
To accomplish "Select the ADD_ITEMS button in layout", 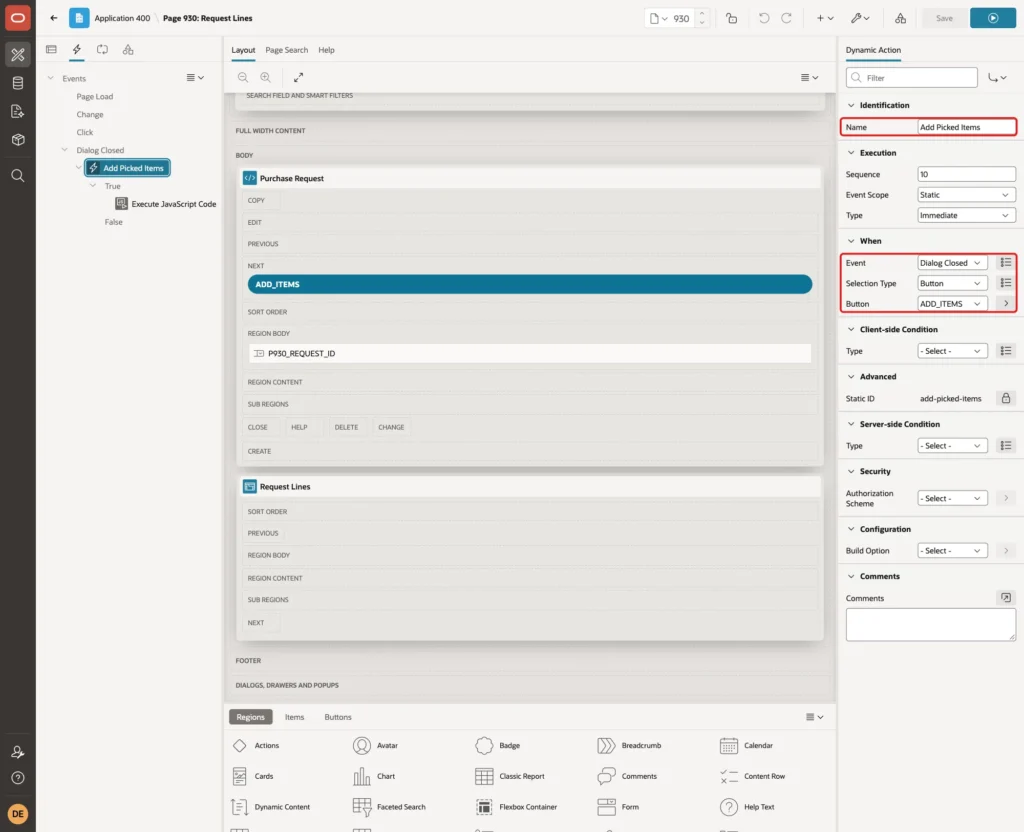I will click(x=530, y=284).
